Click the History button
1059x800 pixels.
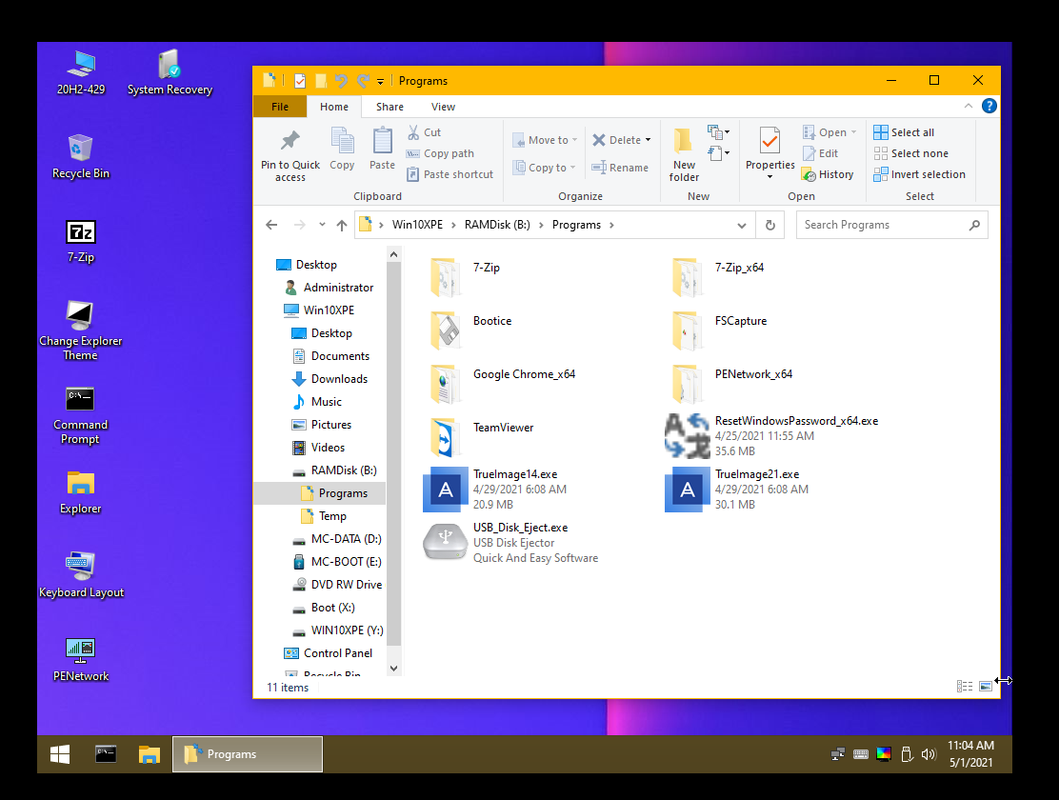[x=827, y=174]
